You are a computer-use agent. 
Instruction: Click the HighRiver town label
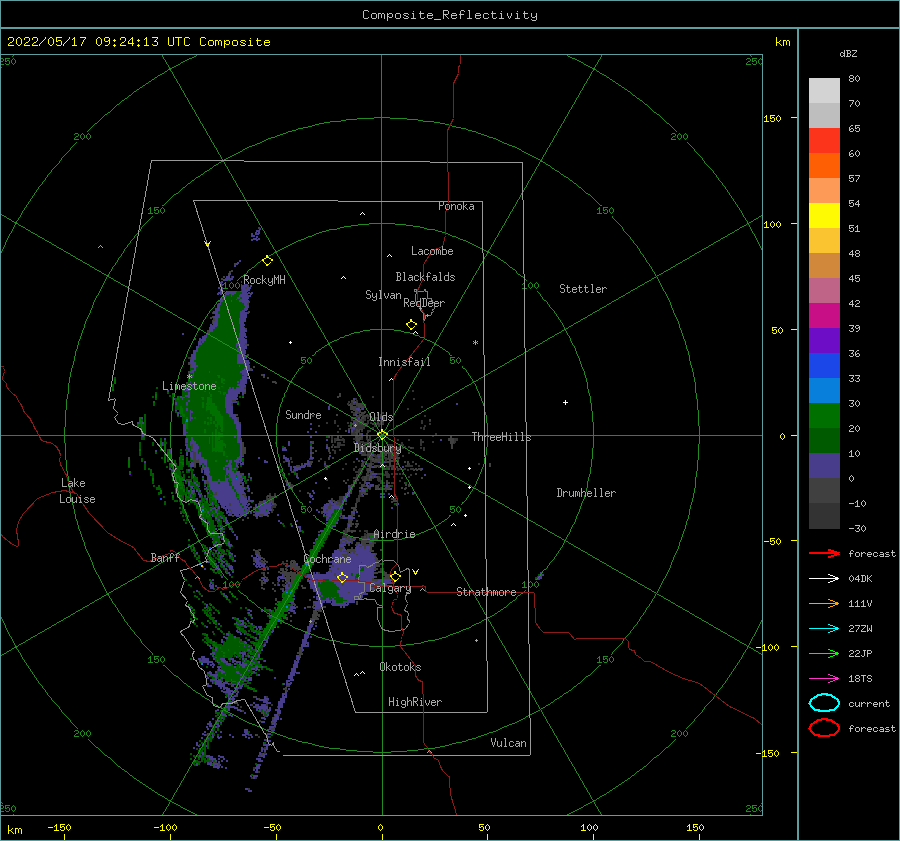(415, 702)
